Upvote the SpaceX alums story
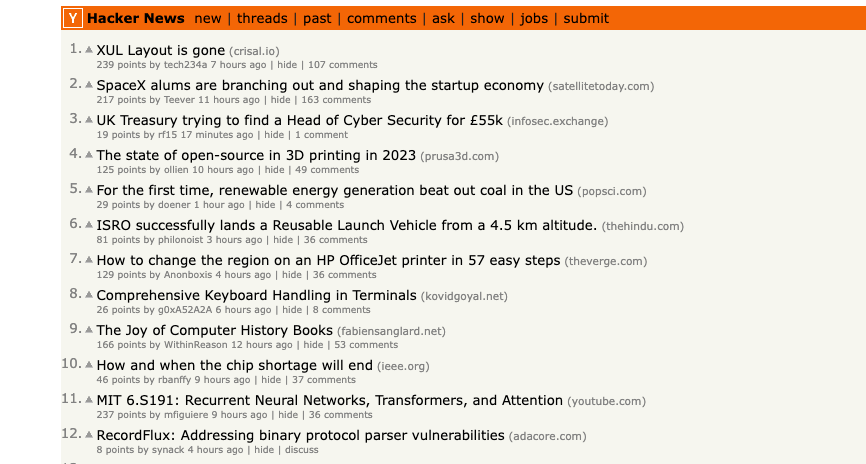This screenshot has height=464, width=866. [89, 85]
